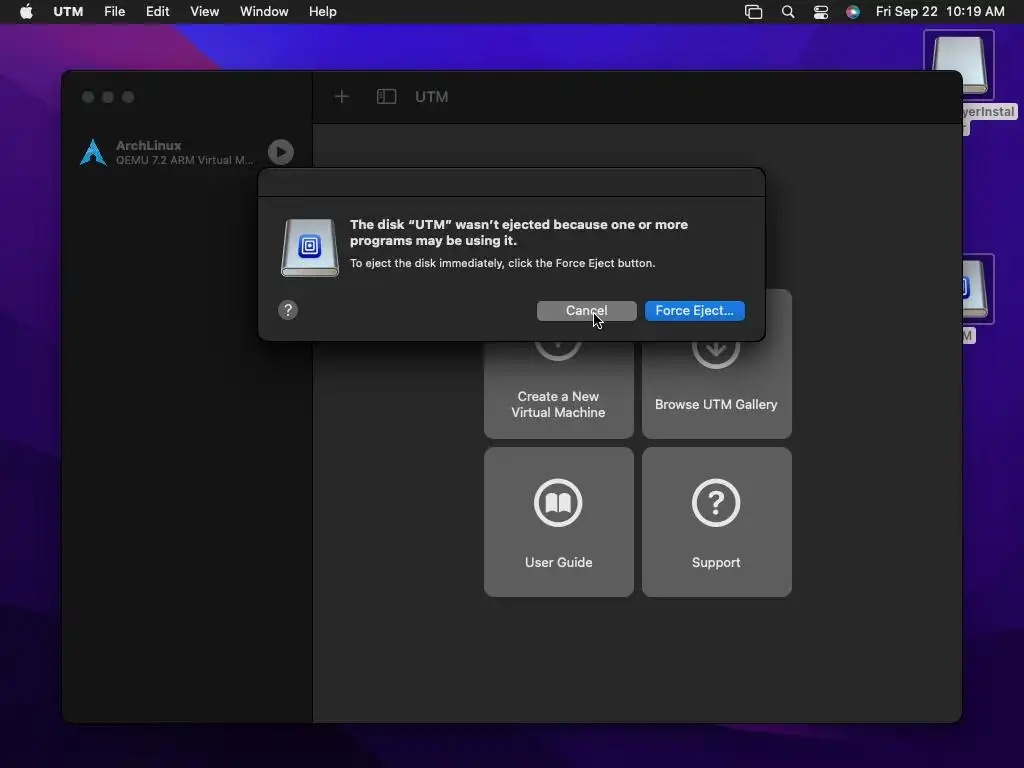Open the Browse UTM Gallery tile
Viewport: 1024px width, 768px height.
(x=717, y=389)
